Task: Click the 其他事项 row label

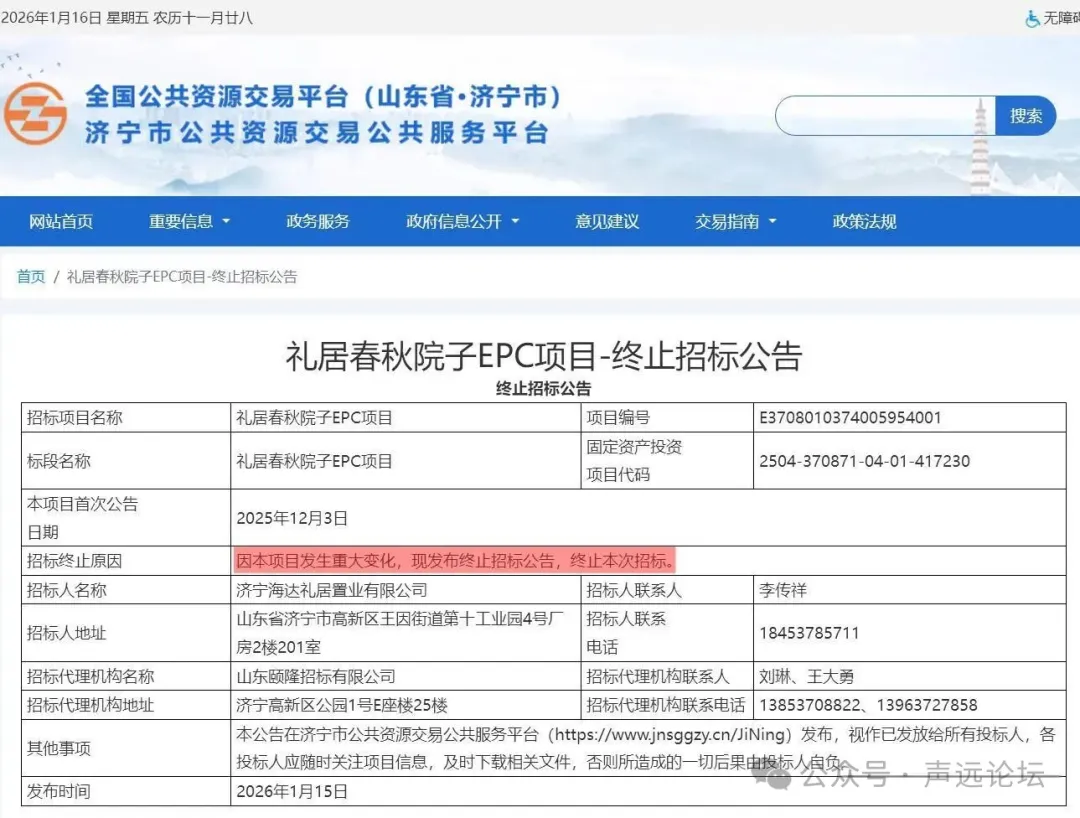Action: [x=59, y=748]
